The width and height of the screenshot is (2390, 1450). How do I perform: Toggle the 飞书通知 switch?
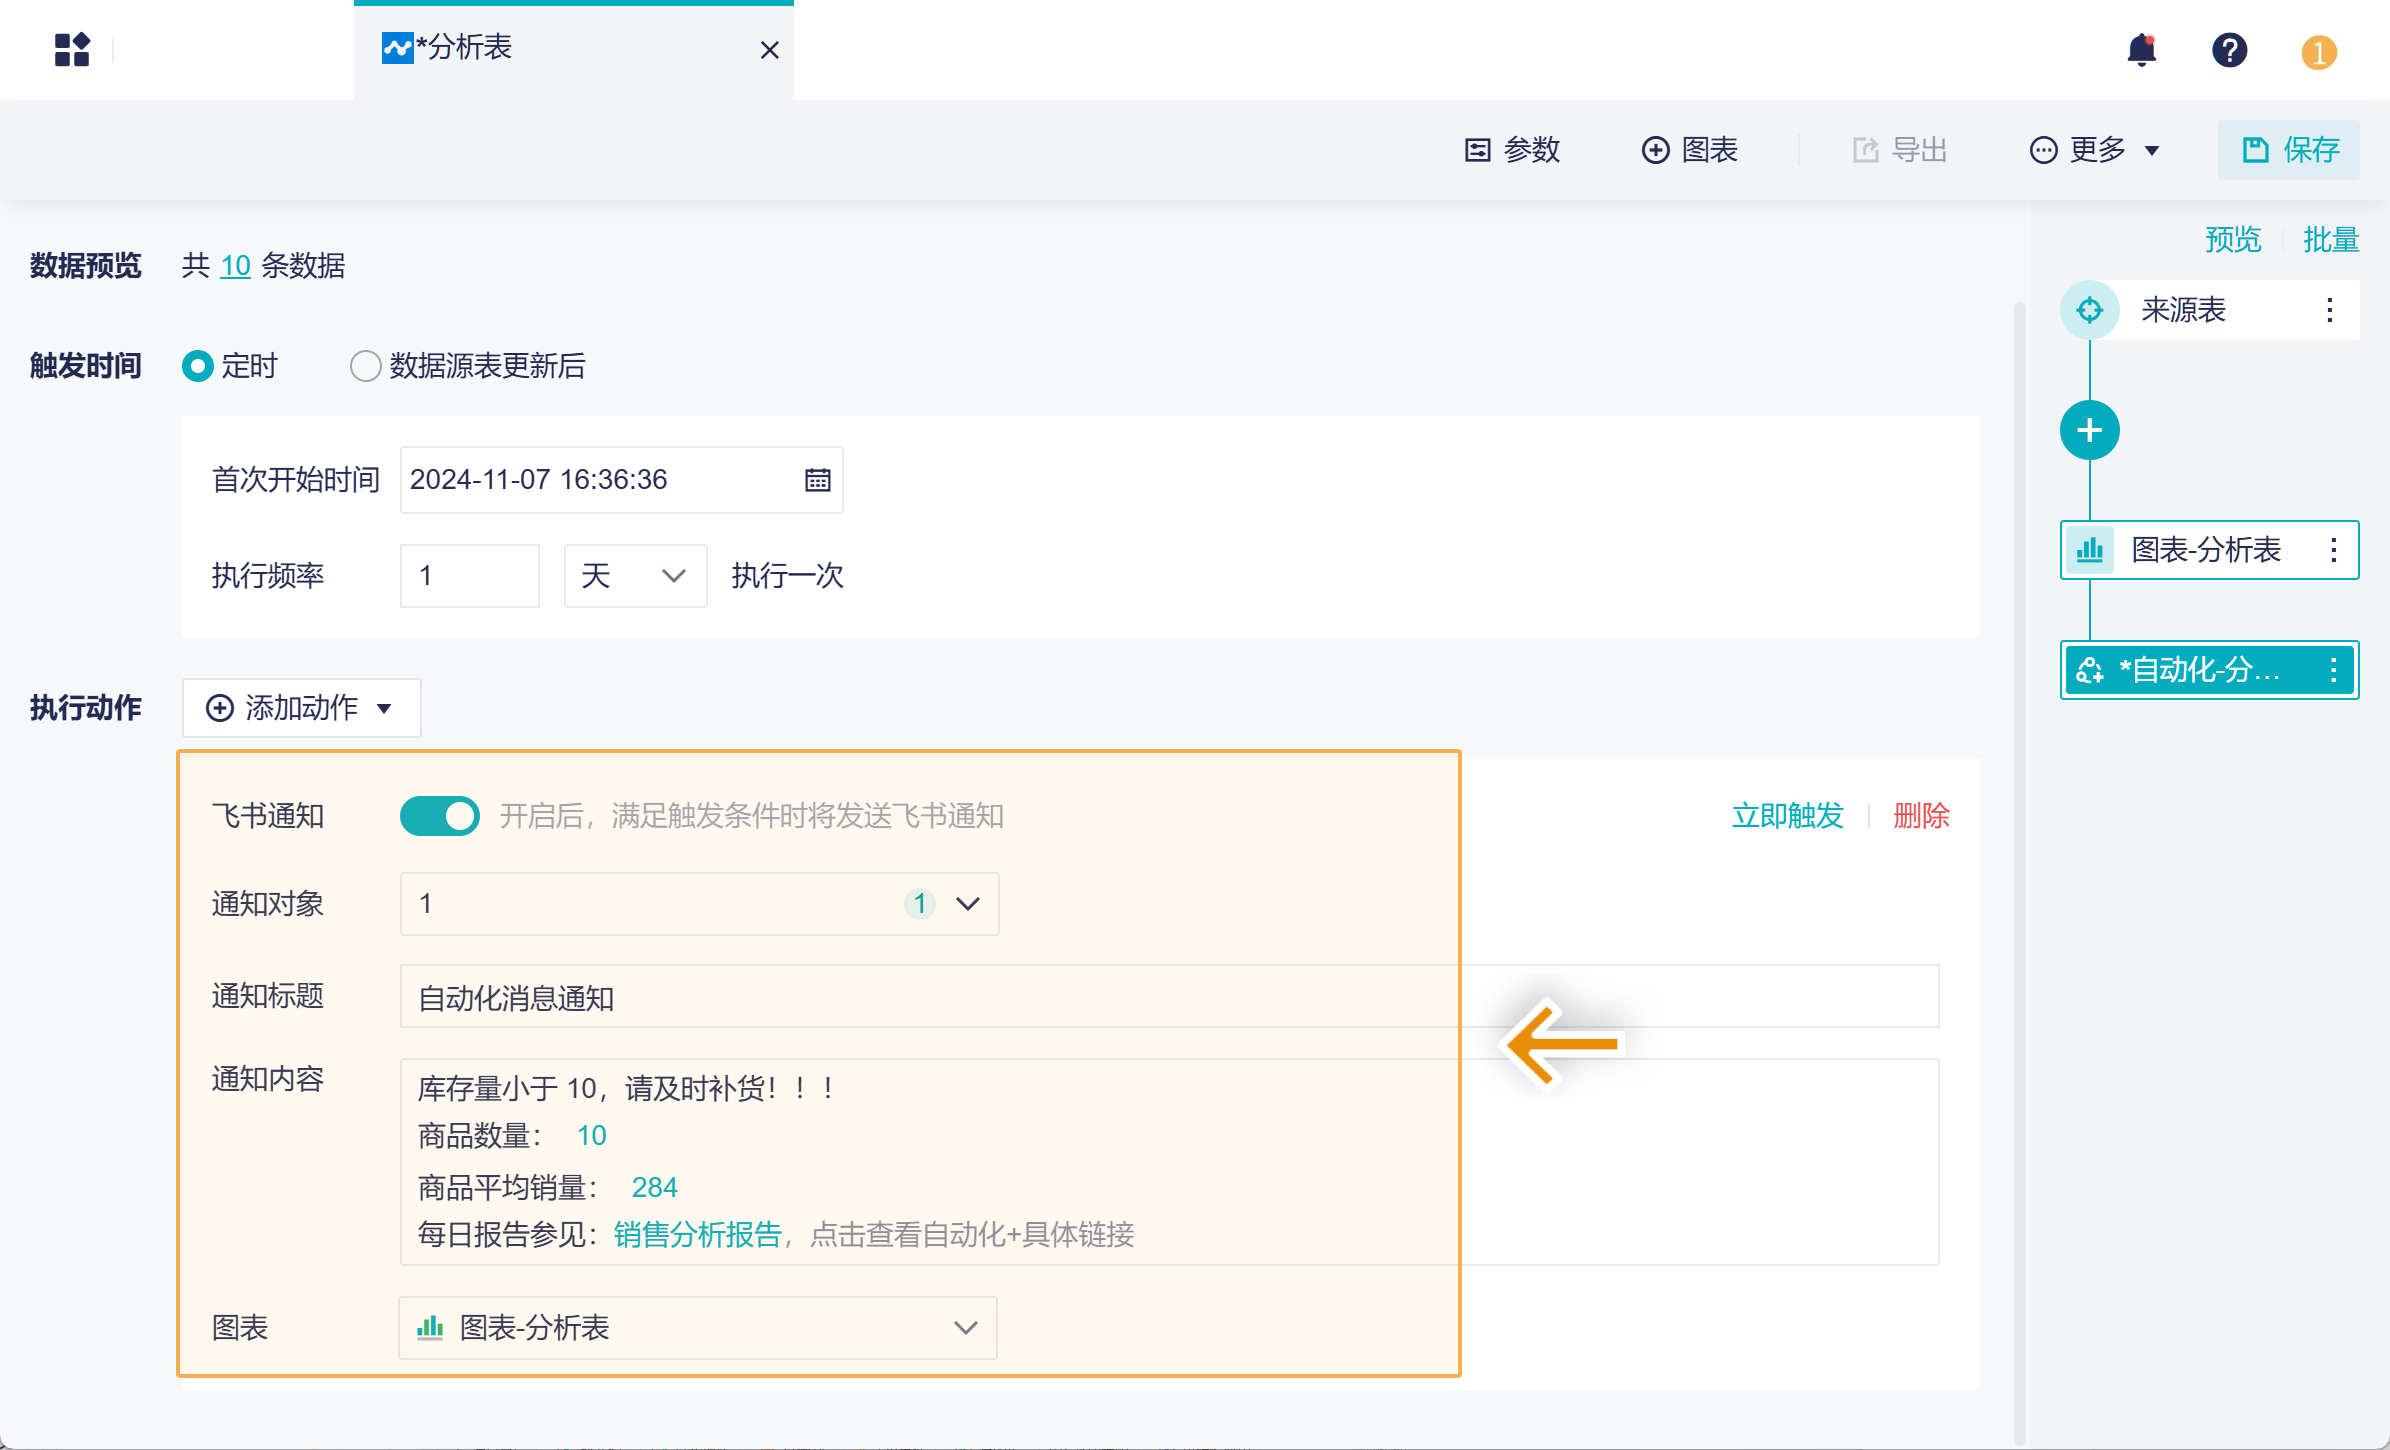click(x=439, y=816)
